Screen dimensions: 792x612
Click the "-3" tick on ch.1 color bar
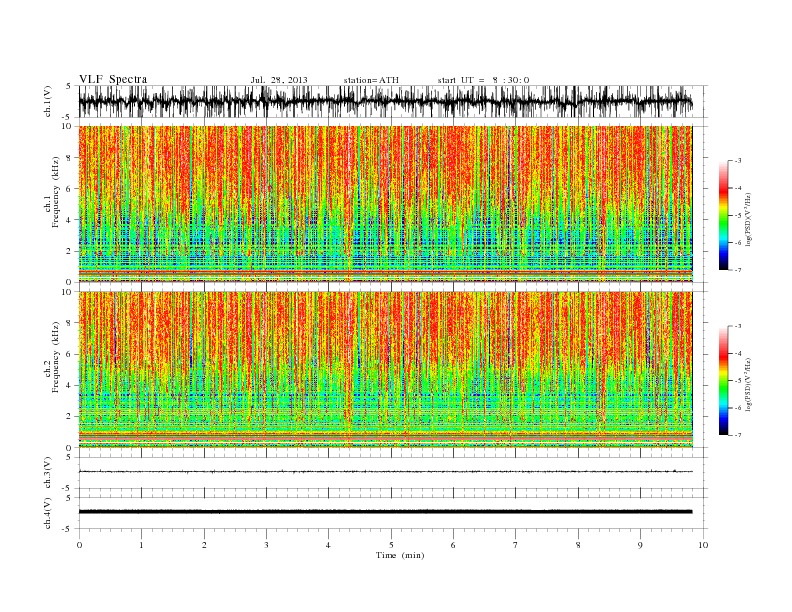[x=737, y=161]
